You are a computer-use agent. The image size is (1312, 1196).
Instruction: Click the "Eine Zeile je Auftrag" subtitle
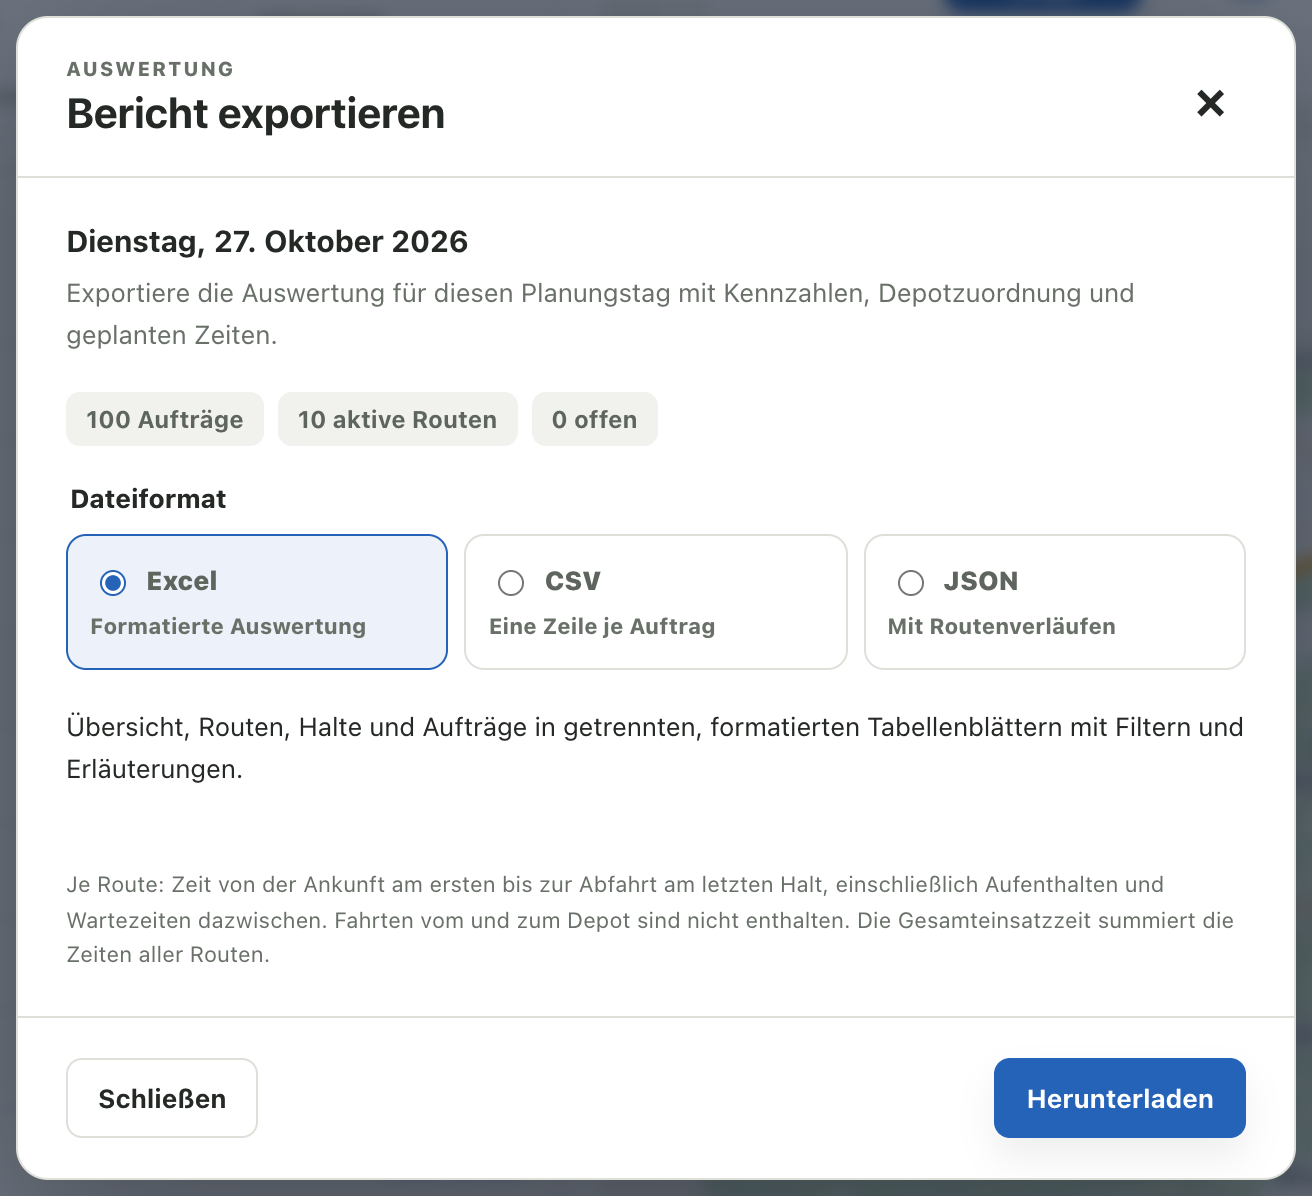pos(602,626)
